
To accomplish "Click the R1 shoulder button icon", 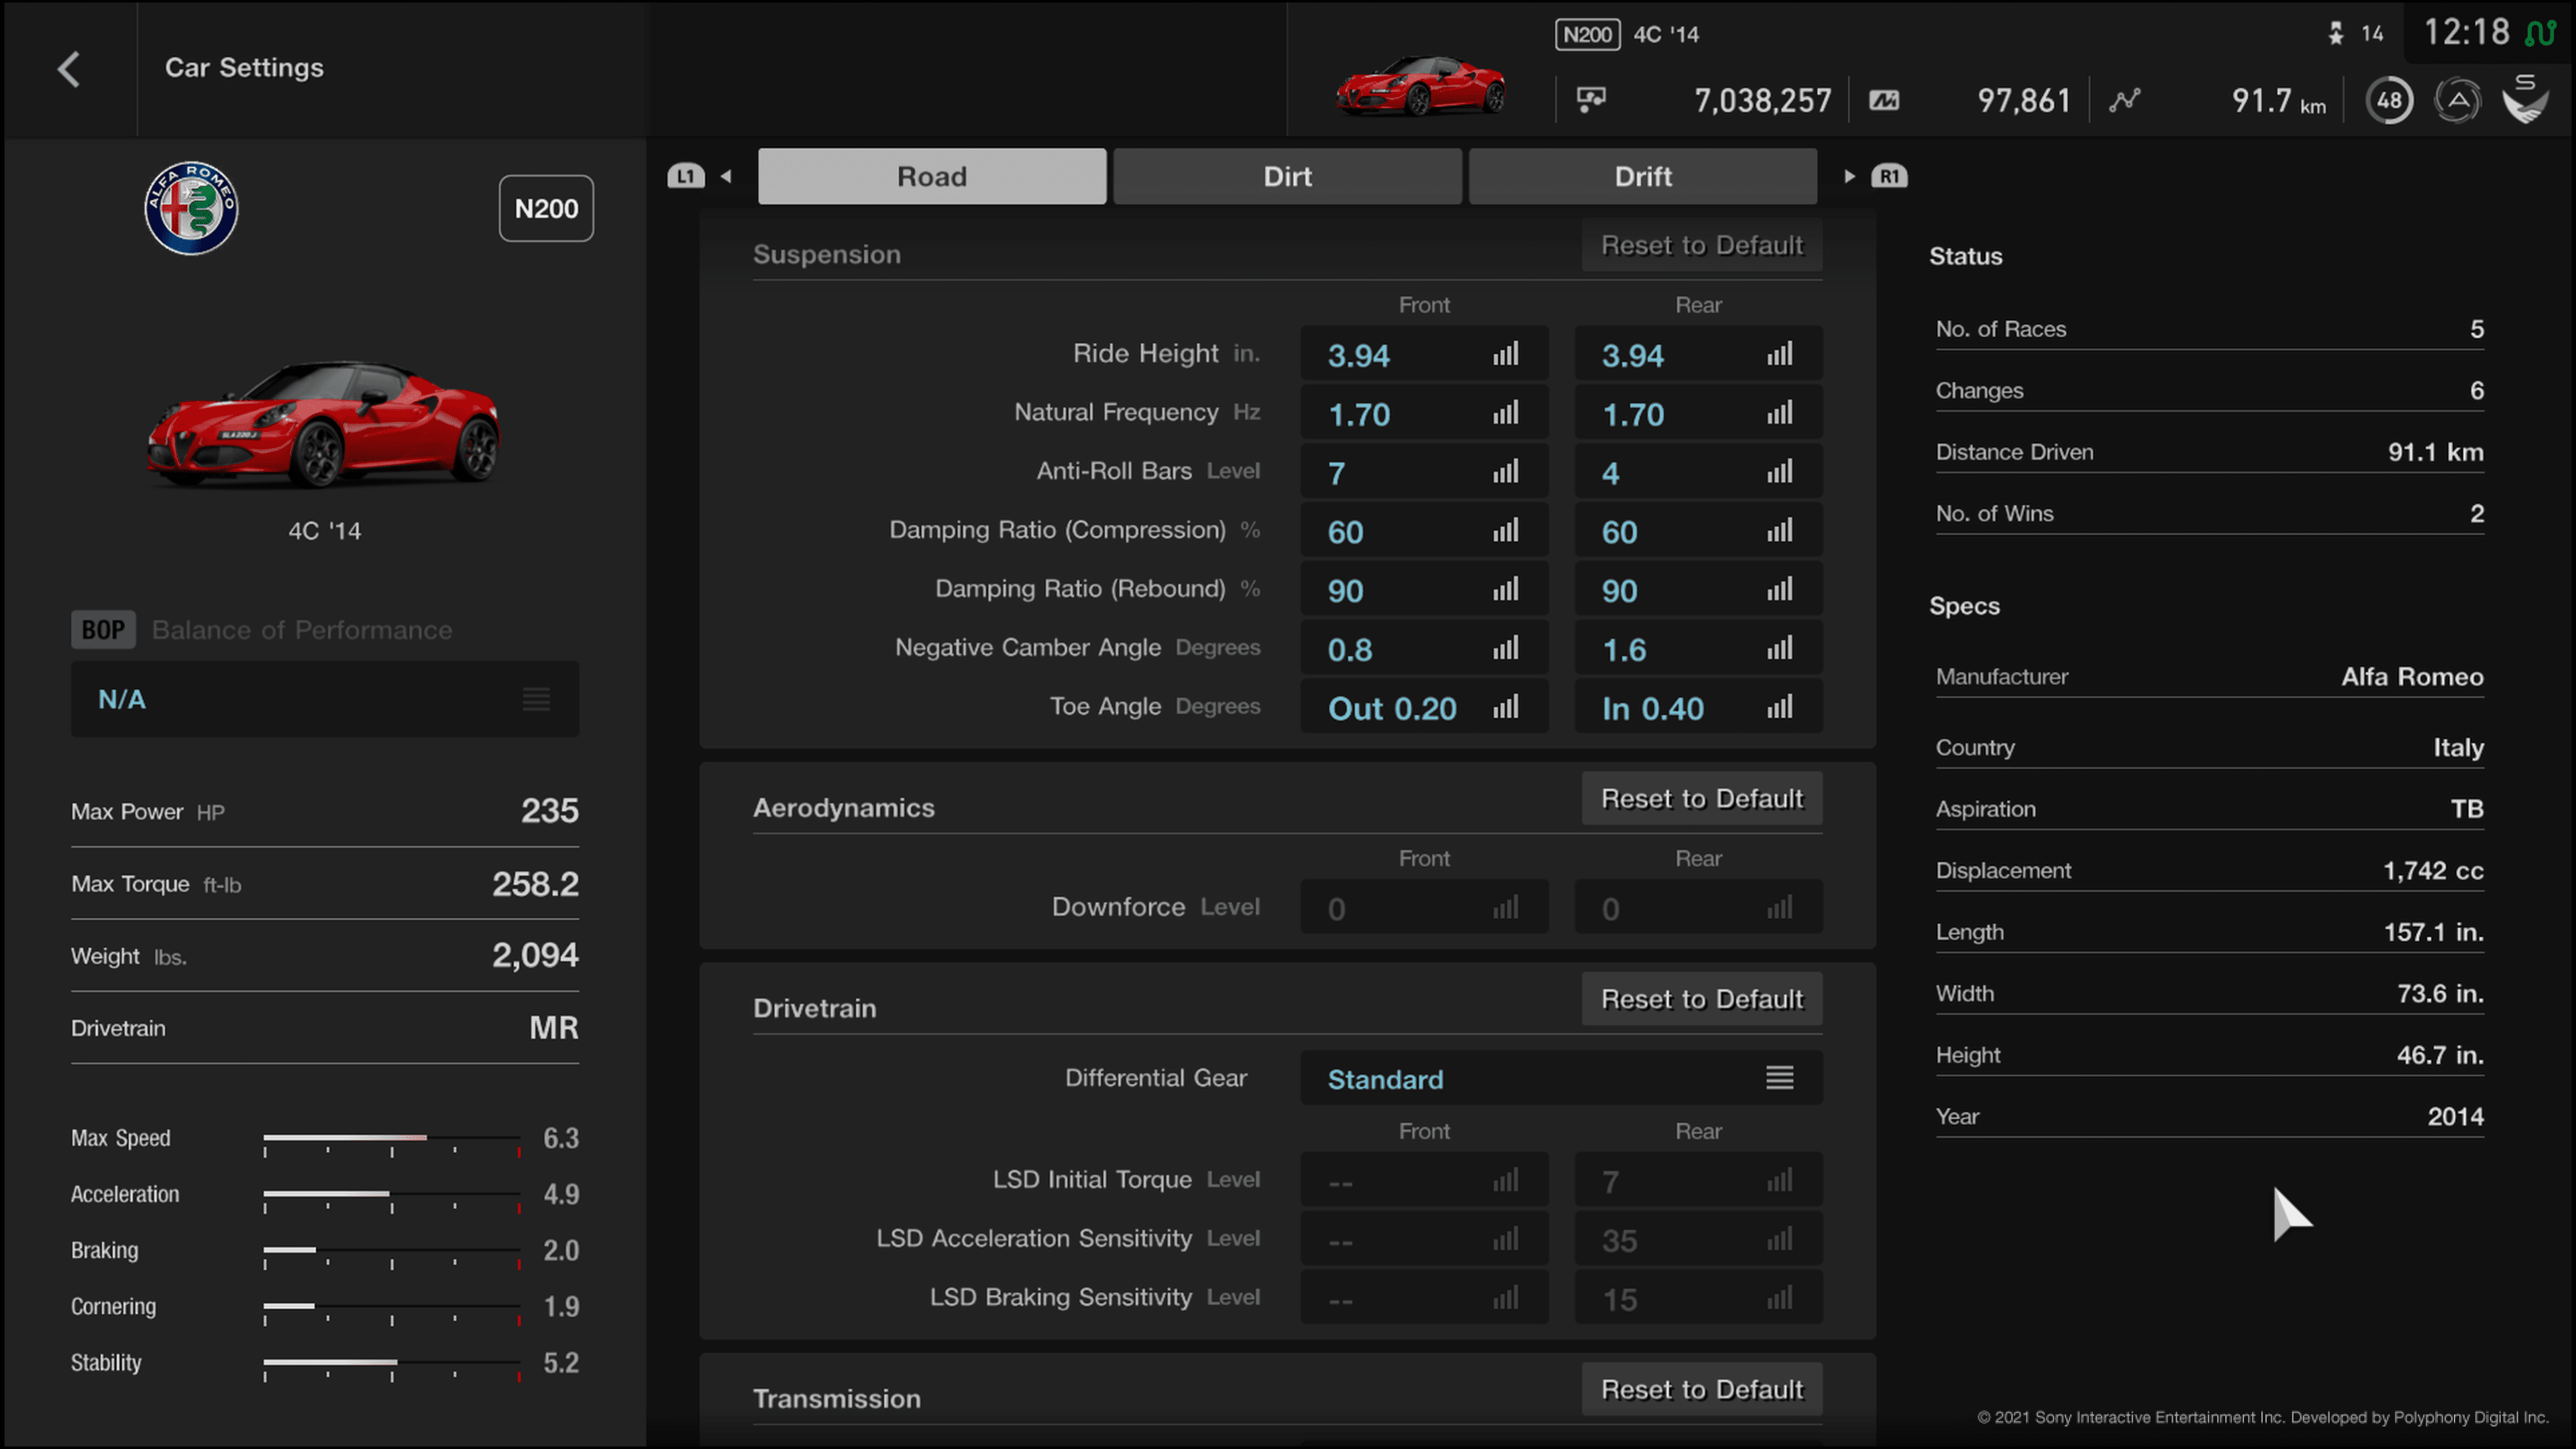I will click(1889, 177).
